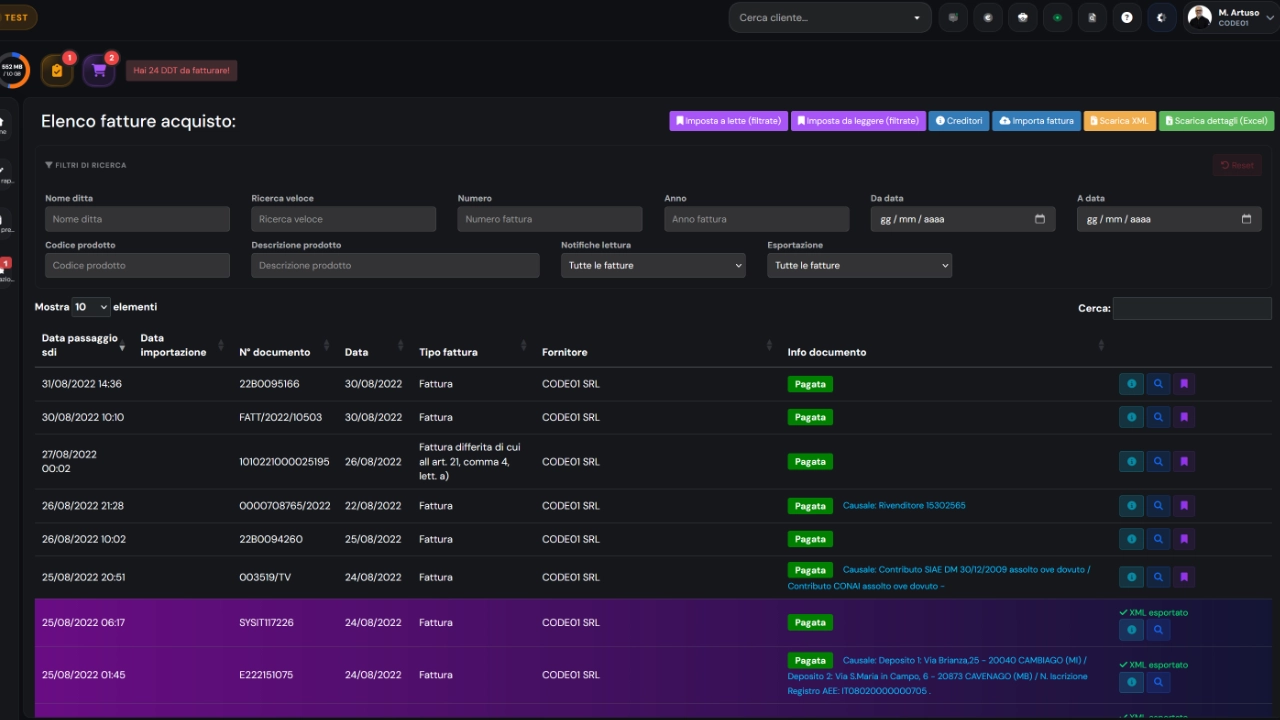Viewport: 1280px width, 720px height.
Task: Focus the Numero fattura input field
Action: [550, 219]
